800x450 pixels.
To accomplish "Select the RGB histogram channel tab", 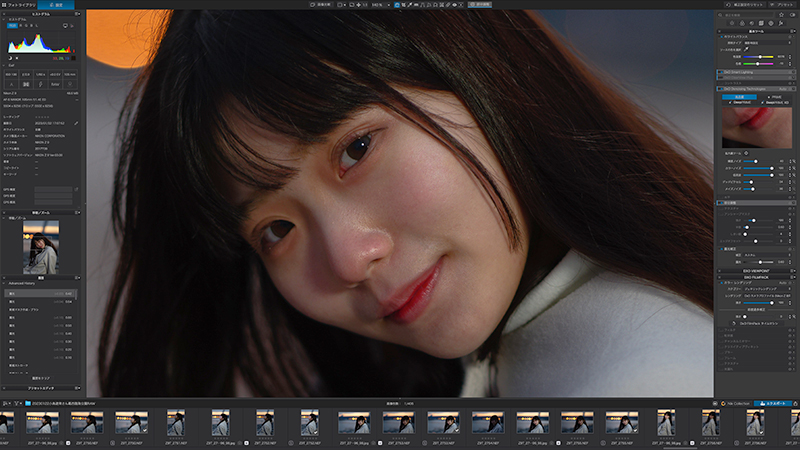I will (x=13, y=27).
